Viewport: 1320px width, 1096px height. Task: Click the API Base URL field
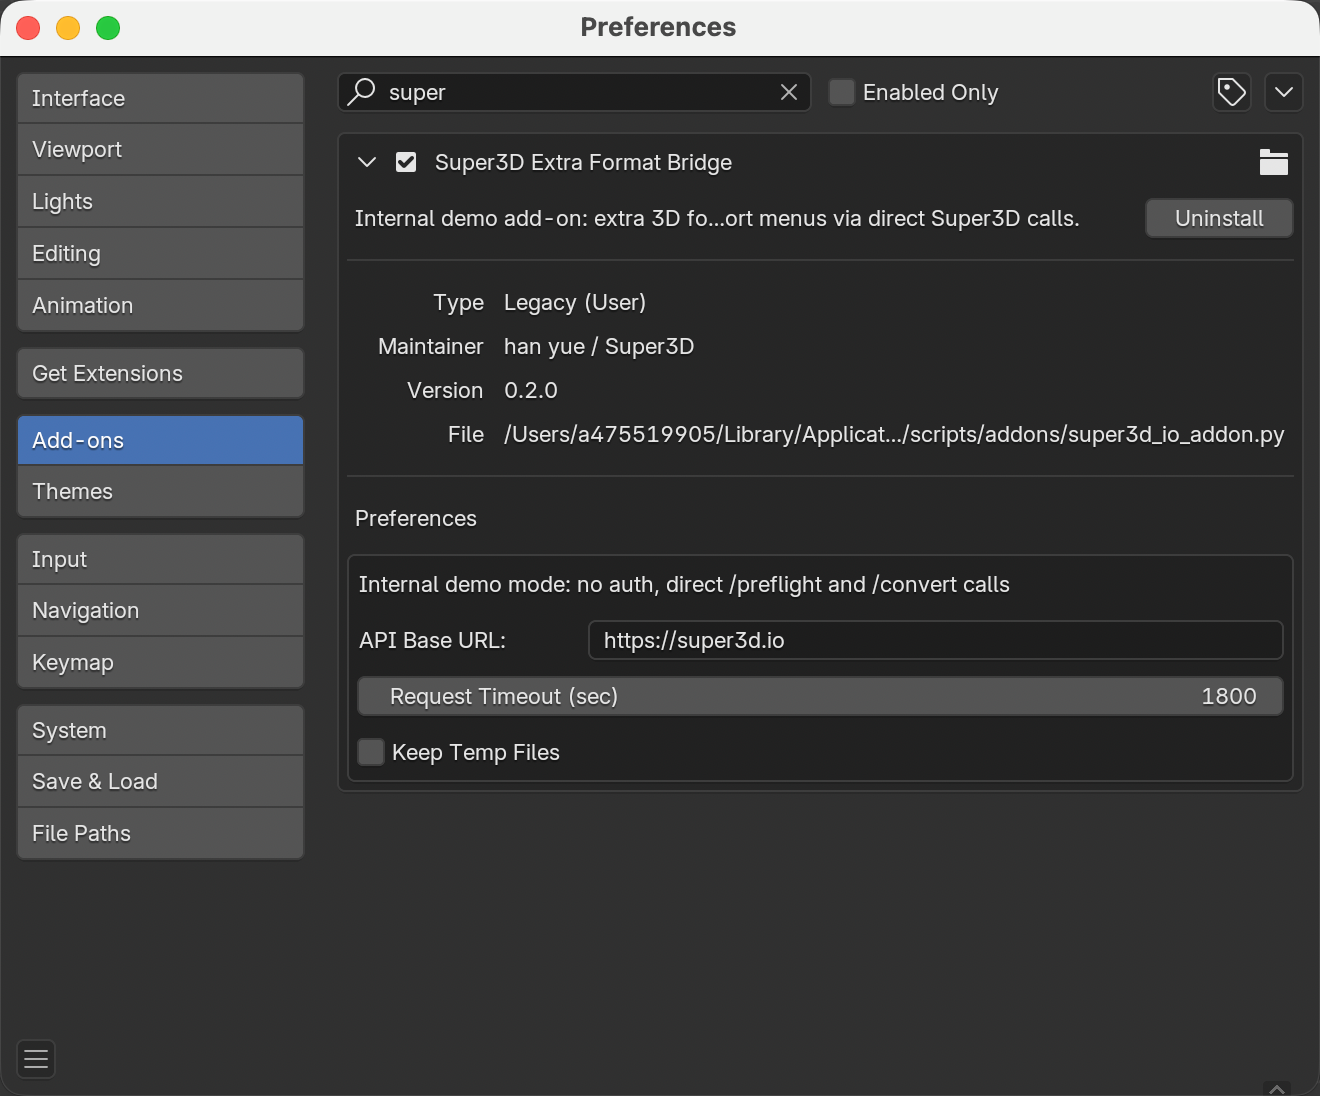935,640
